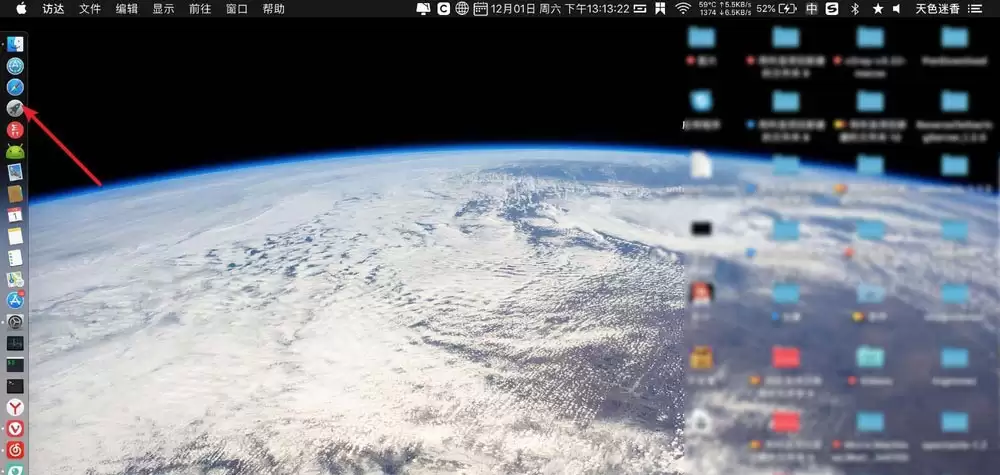
Task: Select the teal folder on the desktop
Action: tap(871, 357)
